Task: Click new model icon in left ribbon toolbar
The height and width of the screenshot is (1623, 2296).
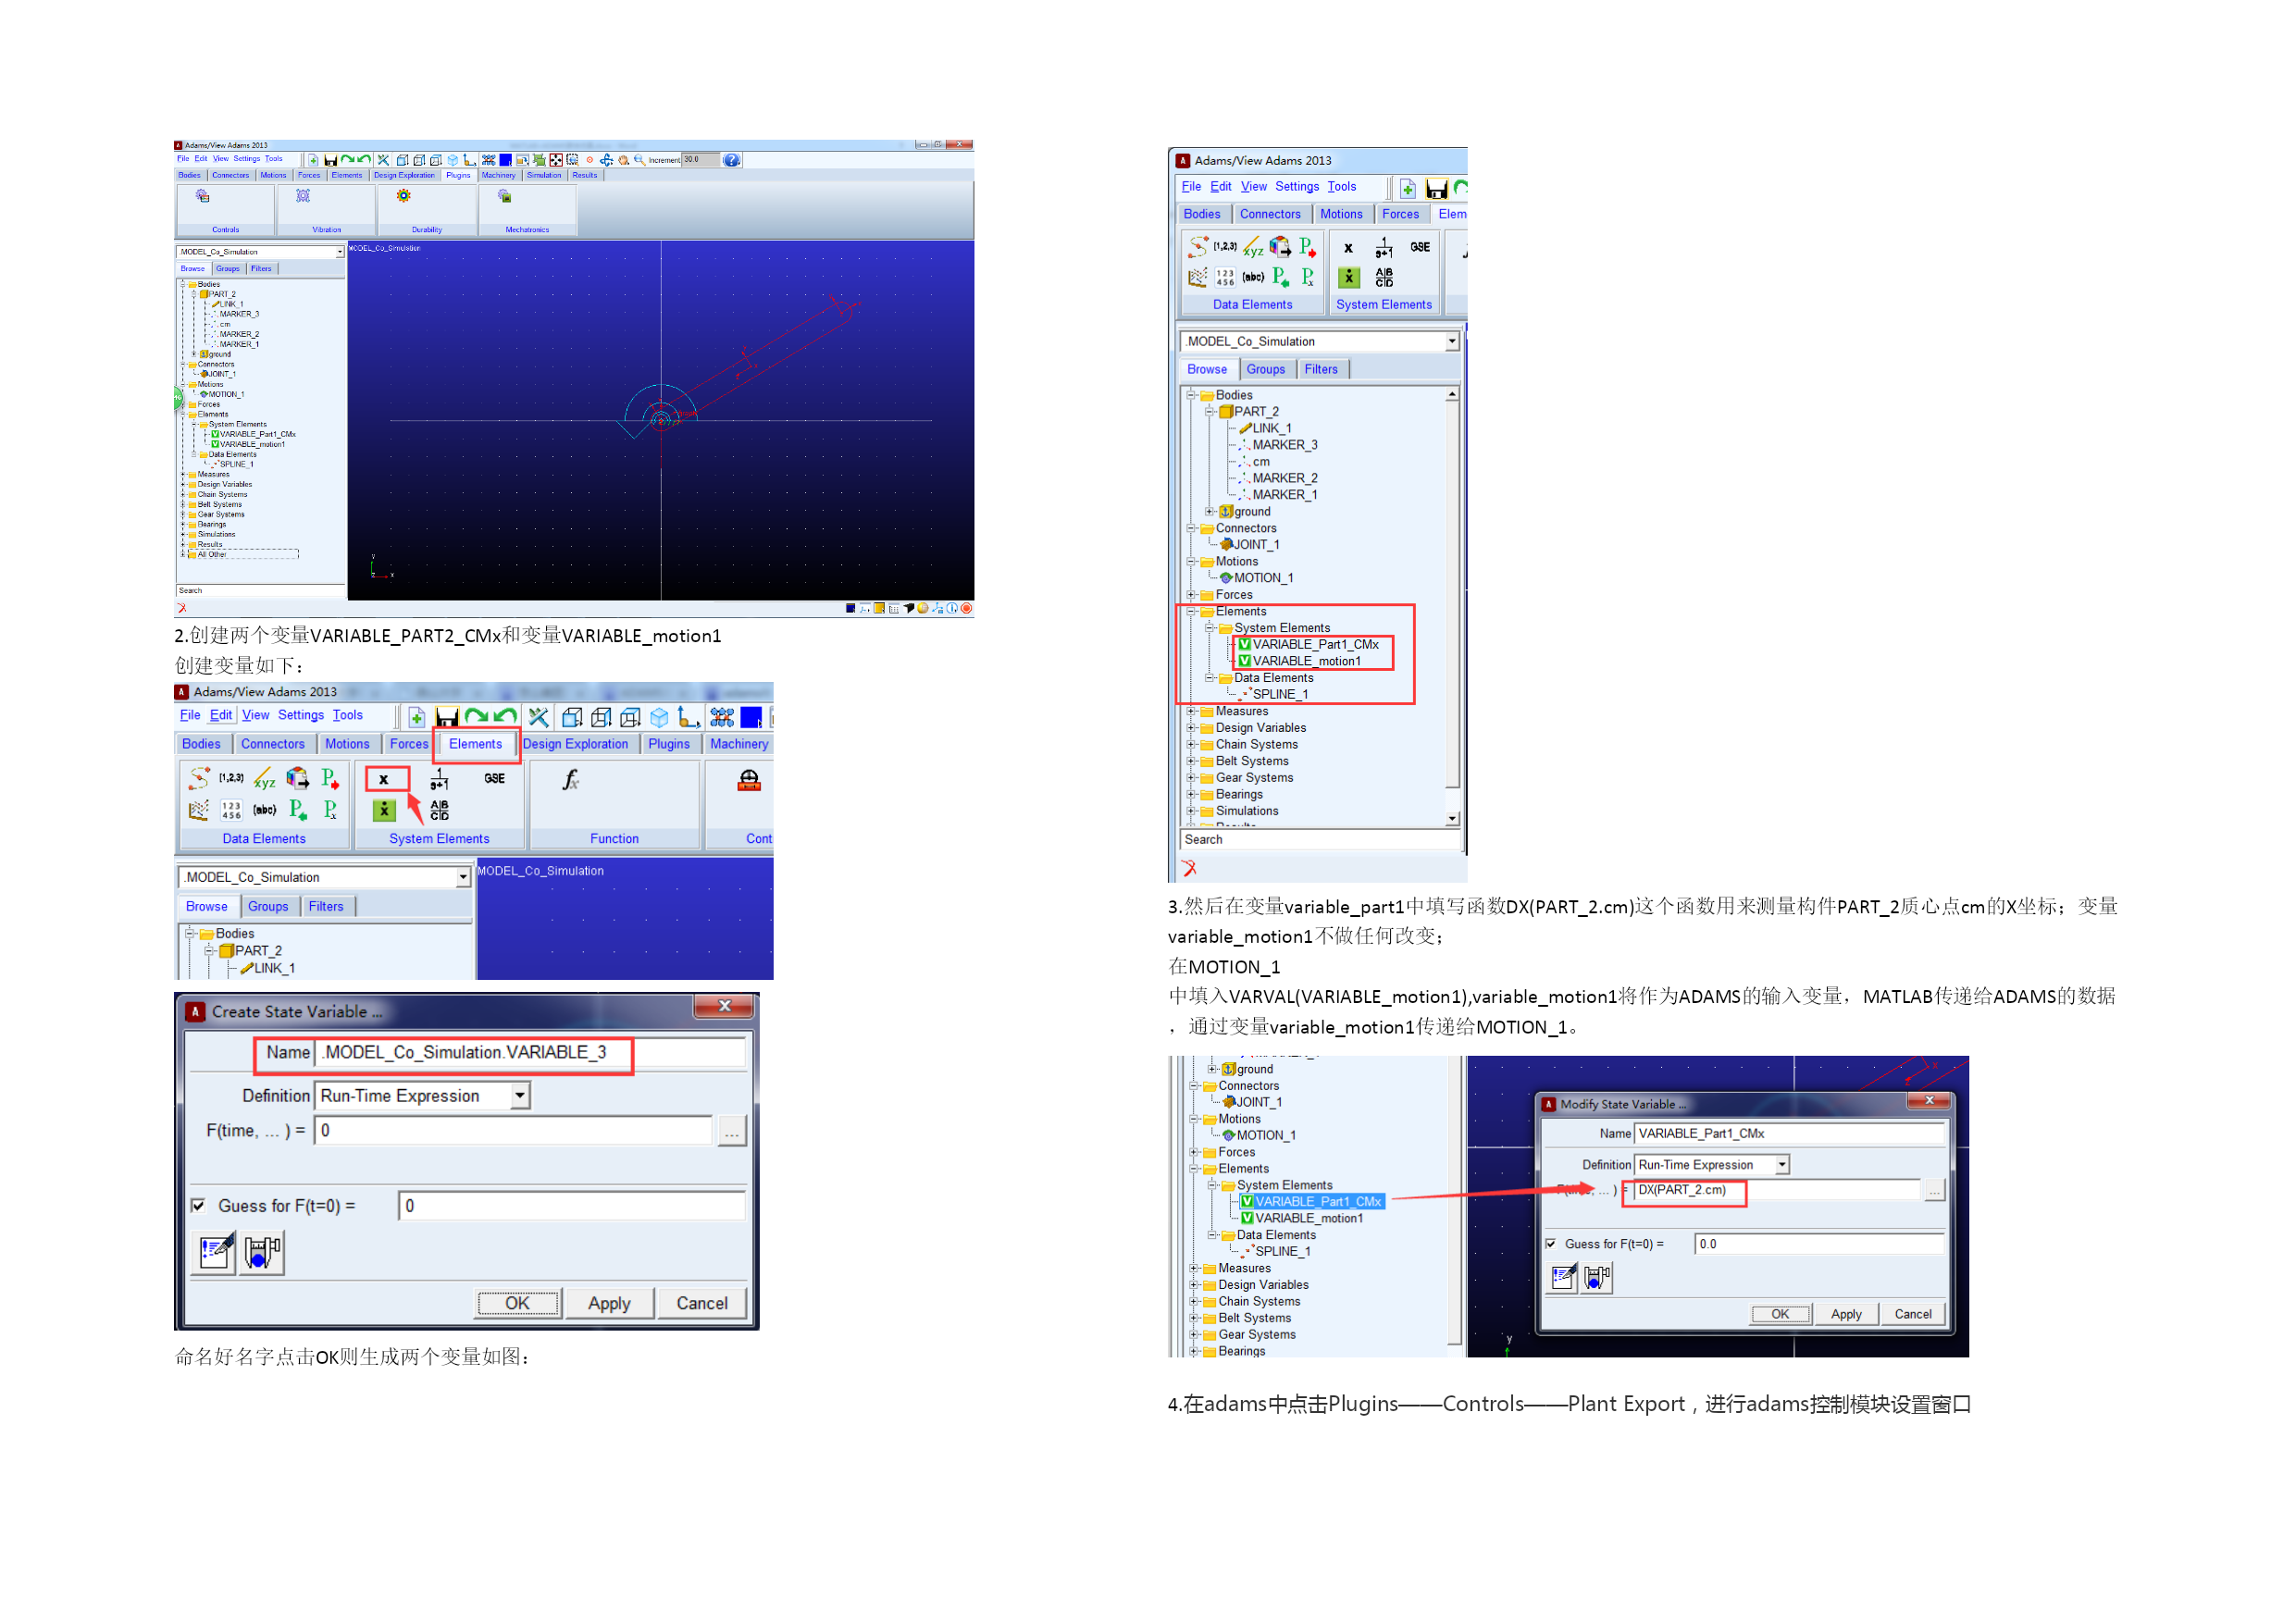Action: click(417, 717)
